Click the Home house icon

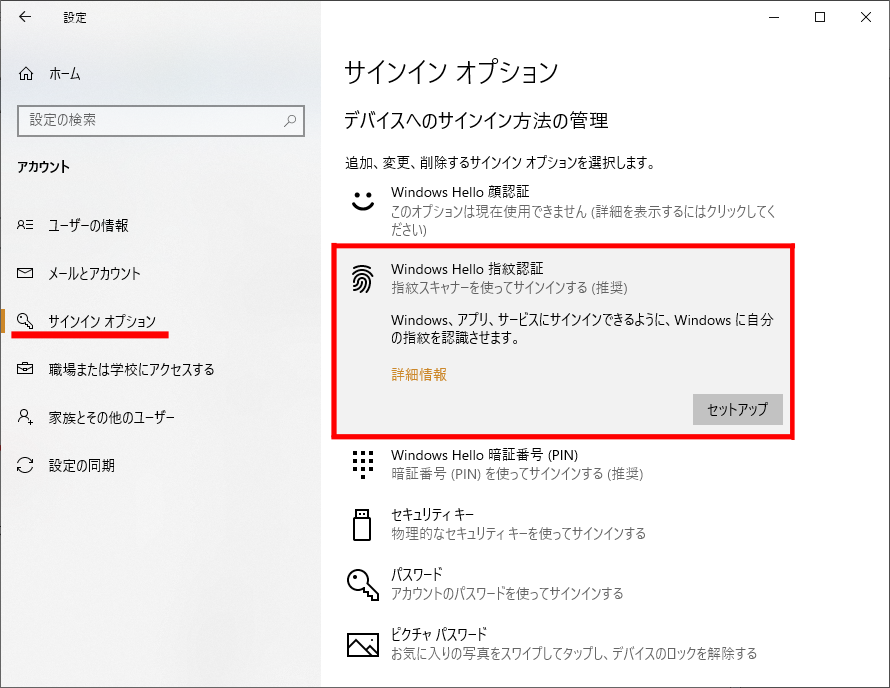coord(26,74)
